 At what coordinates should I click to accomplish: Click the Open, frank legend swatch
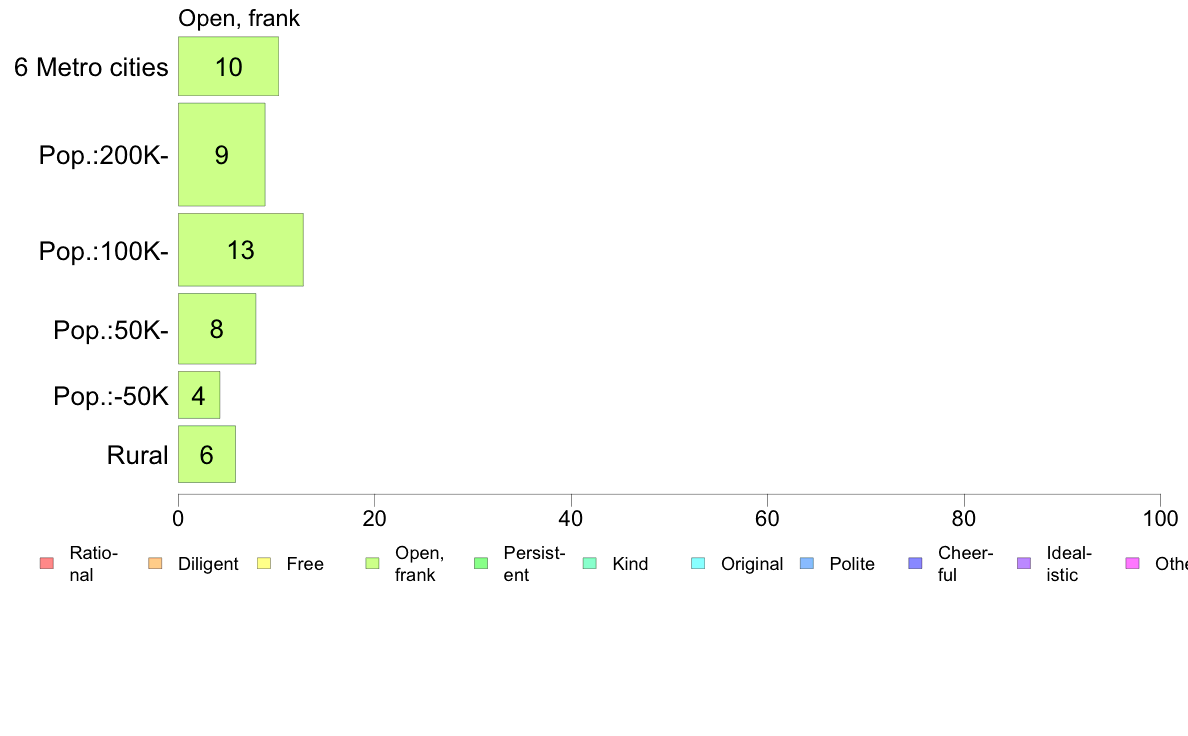(372, 563)
